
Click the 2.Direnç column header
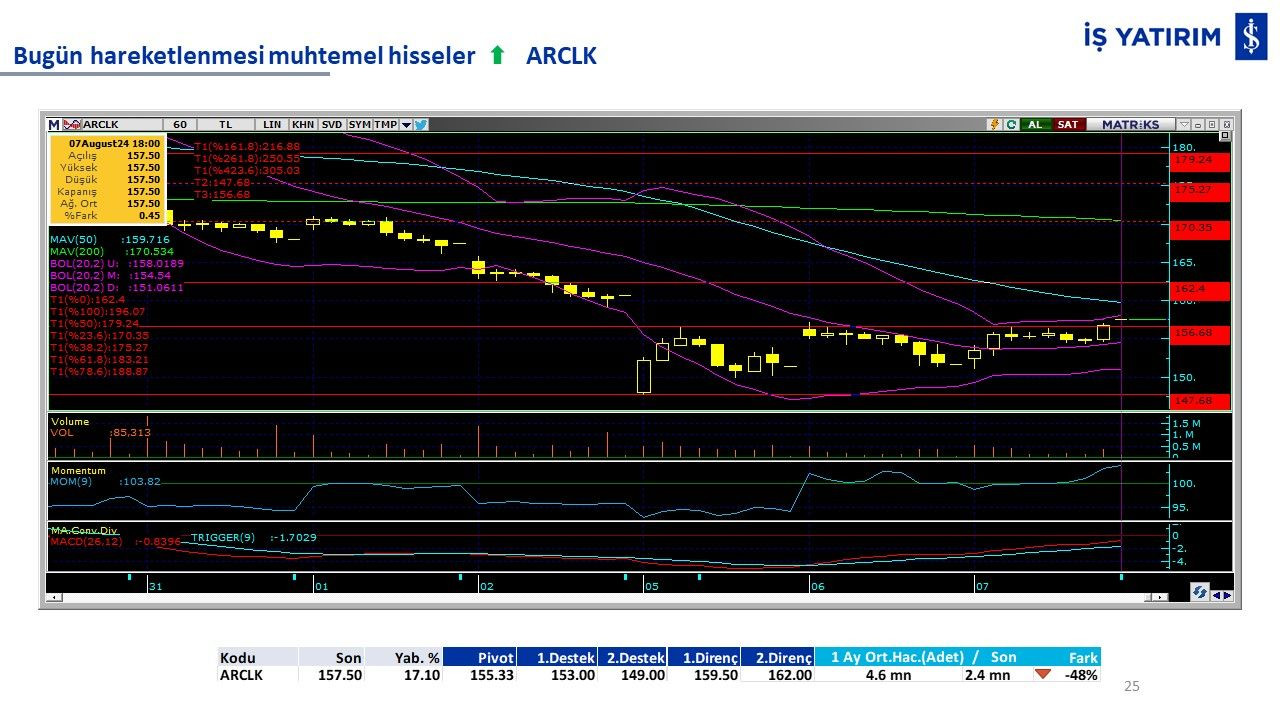pos(778,657)
